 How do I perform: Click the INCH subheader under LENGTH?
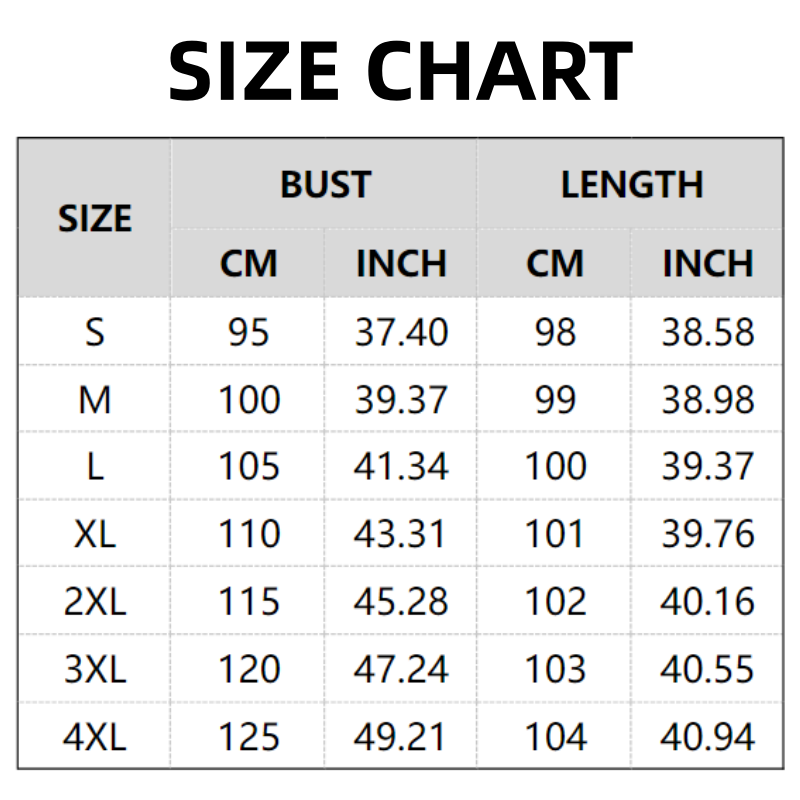[x=707, y=264]
